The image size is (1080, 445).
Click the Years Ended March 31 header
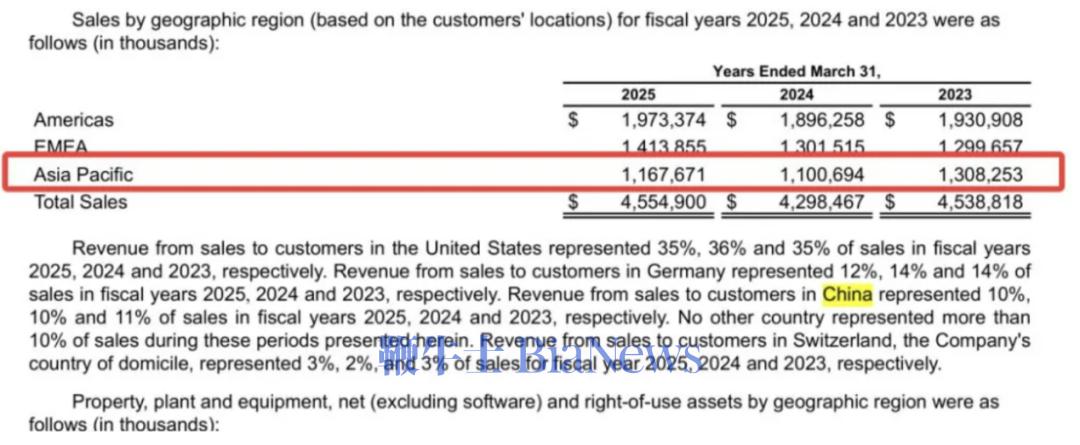tap(796, 72)
